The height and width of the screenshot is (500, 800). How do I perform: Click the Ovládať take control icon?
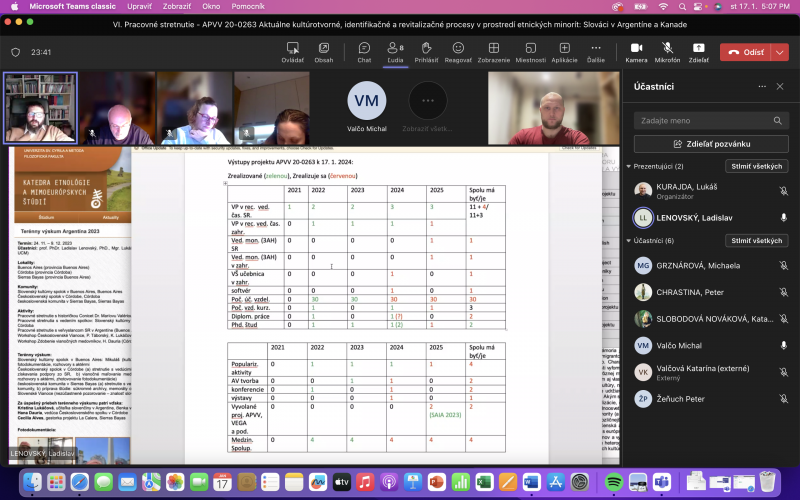[292, 49]
